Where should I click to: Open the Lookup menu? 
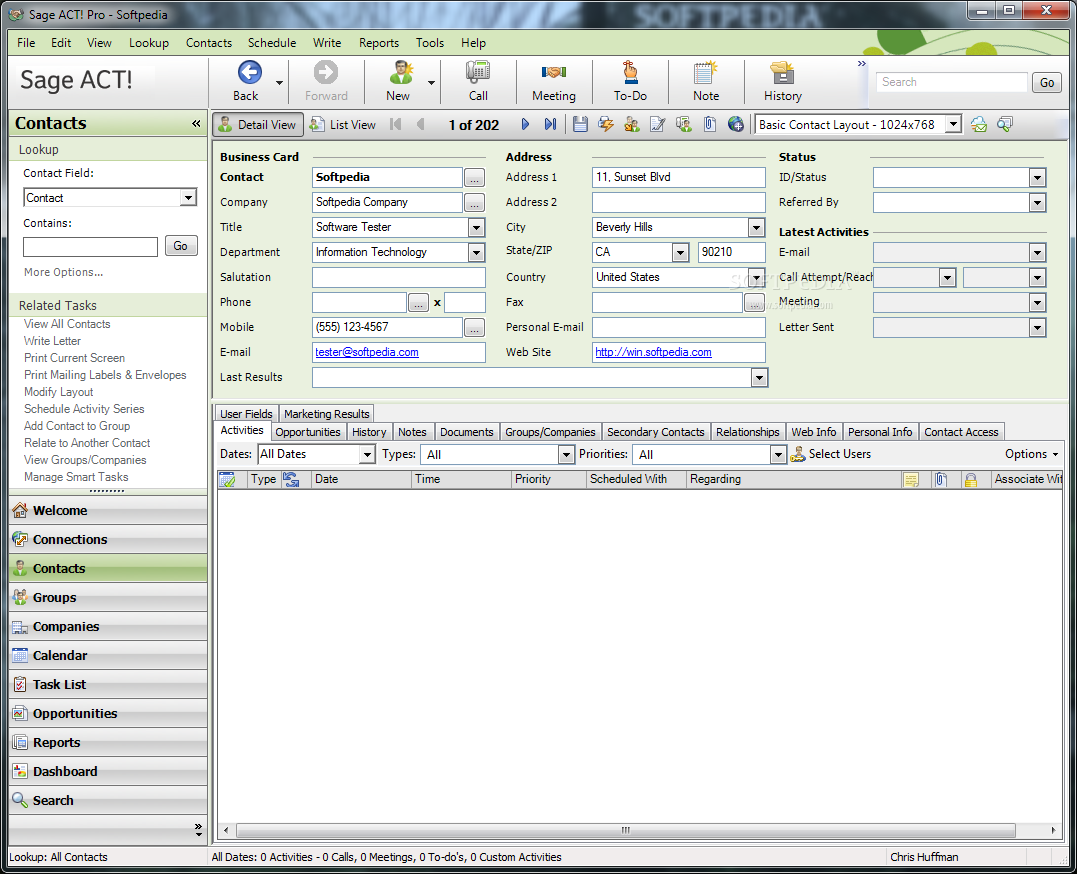(149, 43)
